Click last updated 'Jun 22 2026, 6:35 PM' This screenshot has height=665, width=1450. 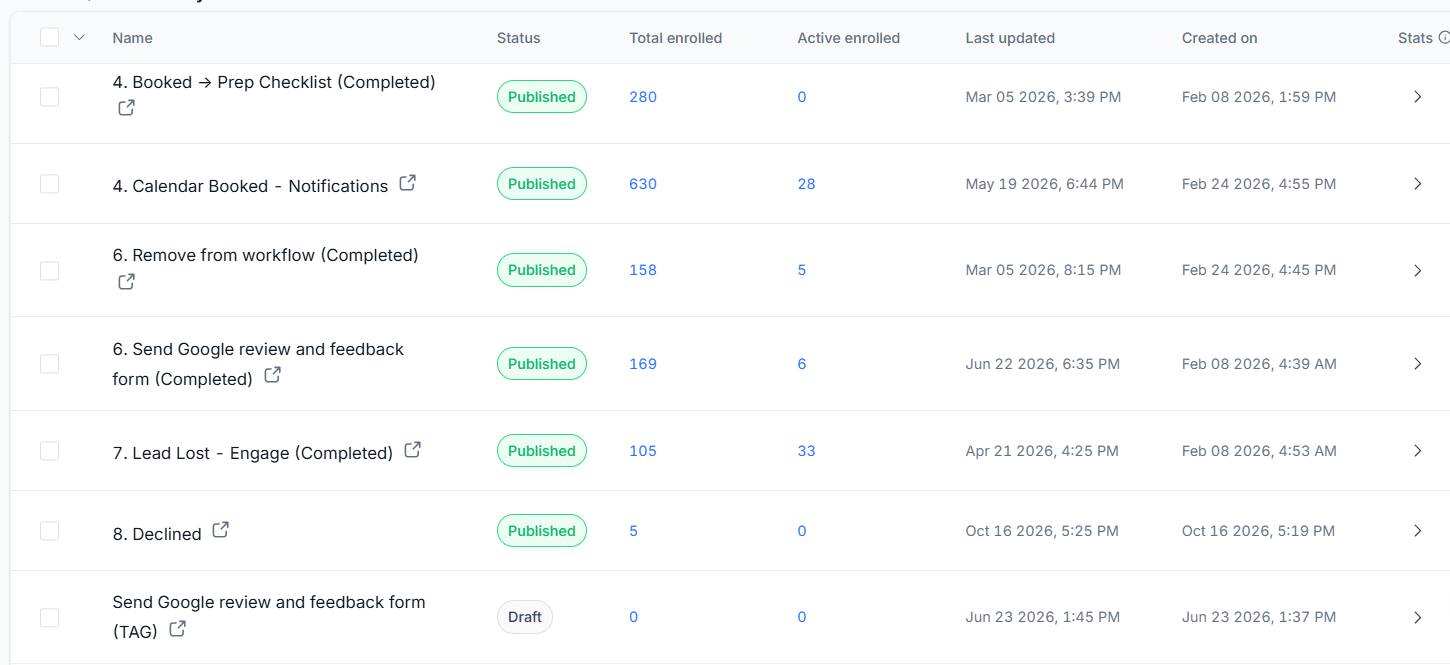(x=1042, y=364)
